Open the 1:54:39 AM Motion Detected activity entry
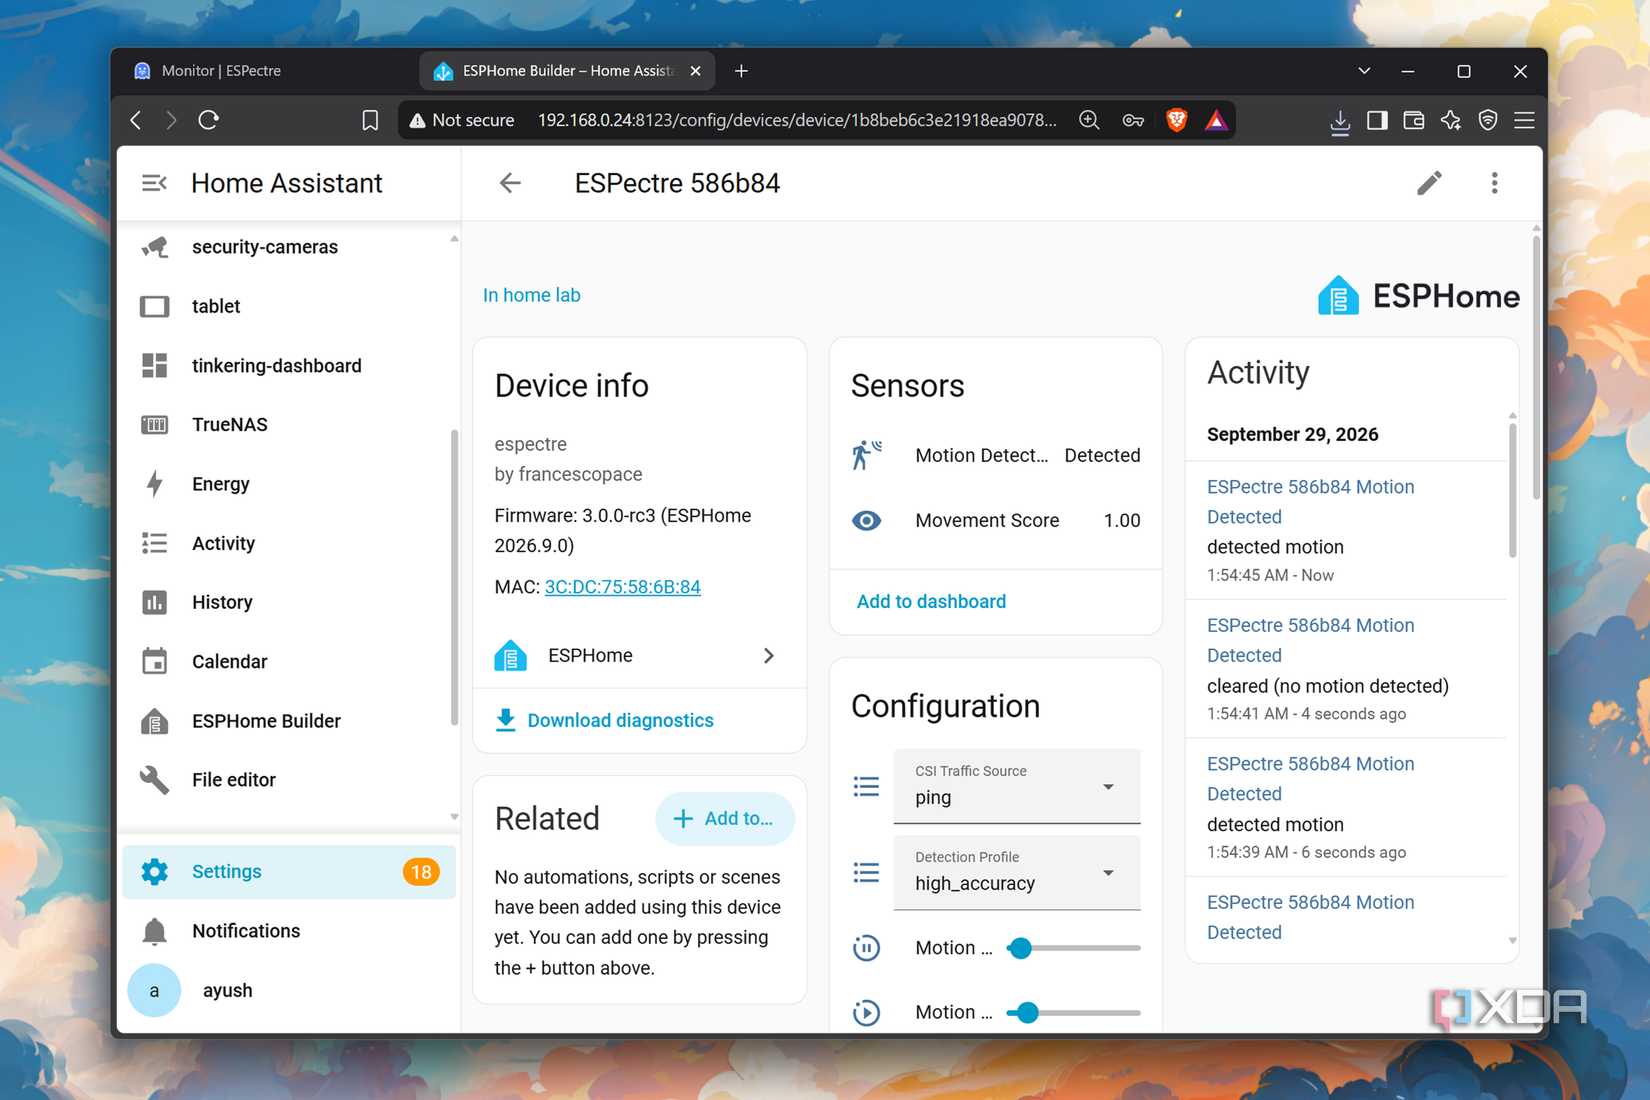The height and width of the screenshot is (1100, 1650). (x=1310, y=779)
